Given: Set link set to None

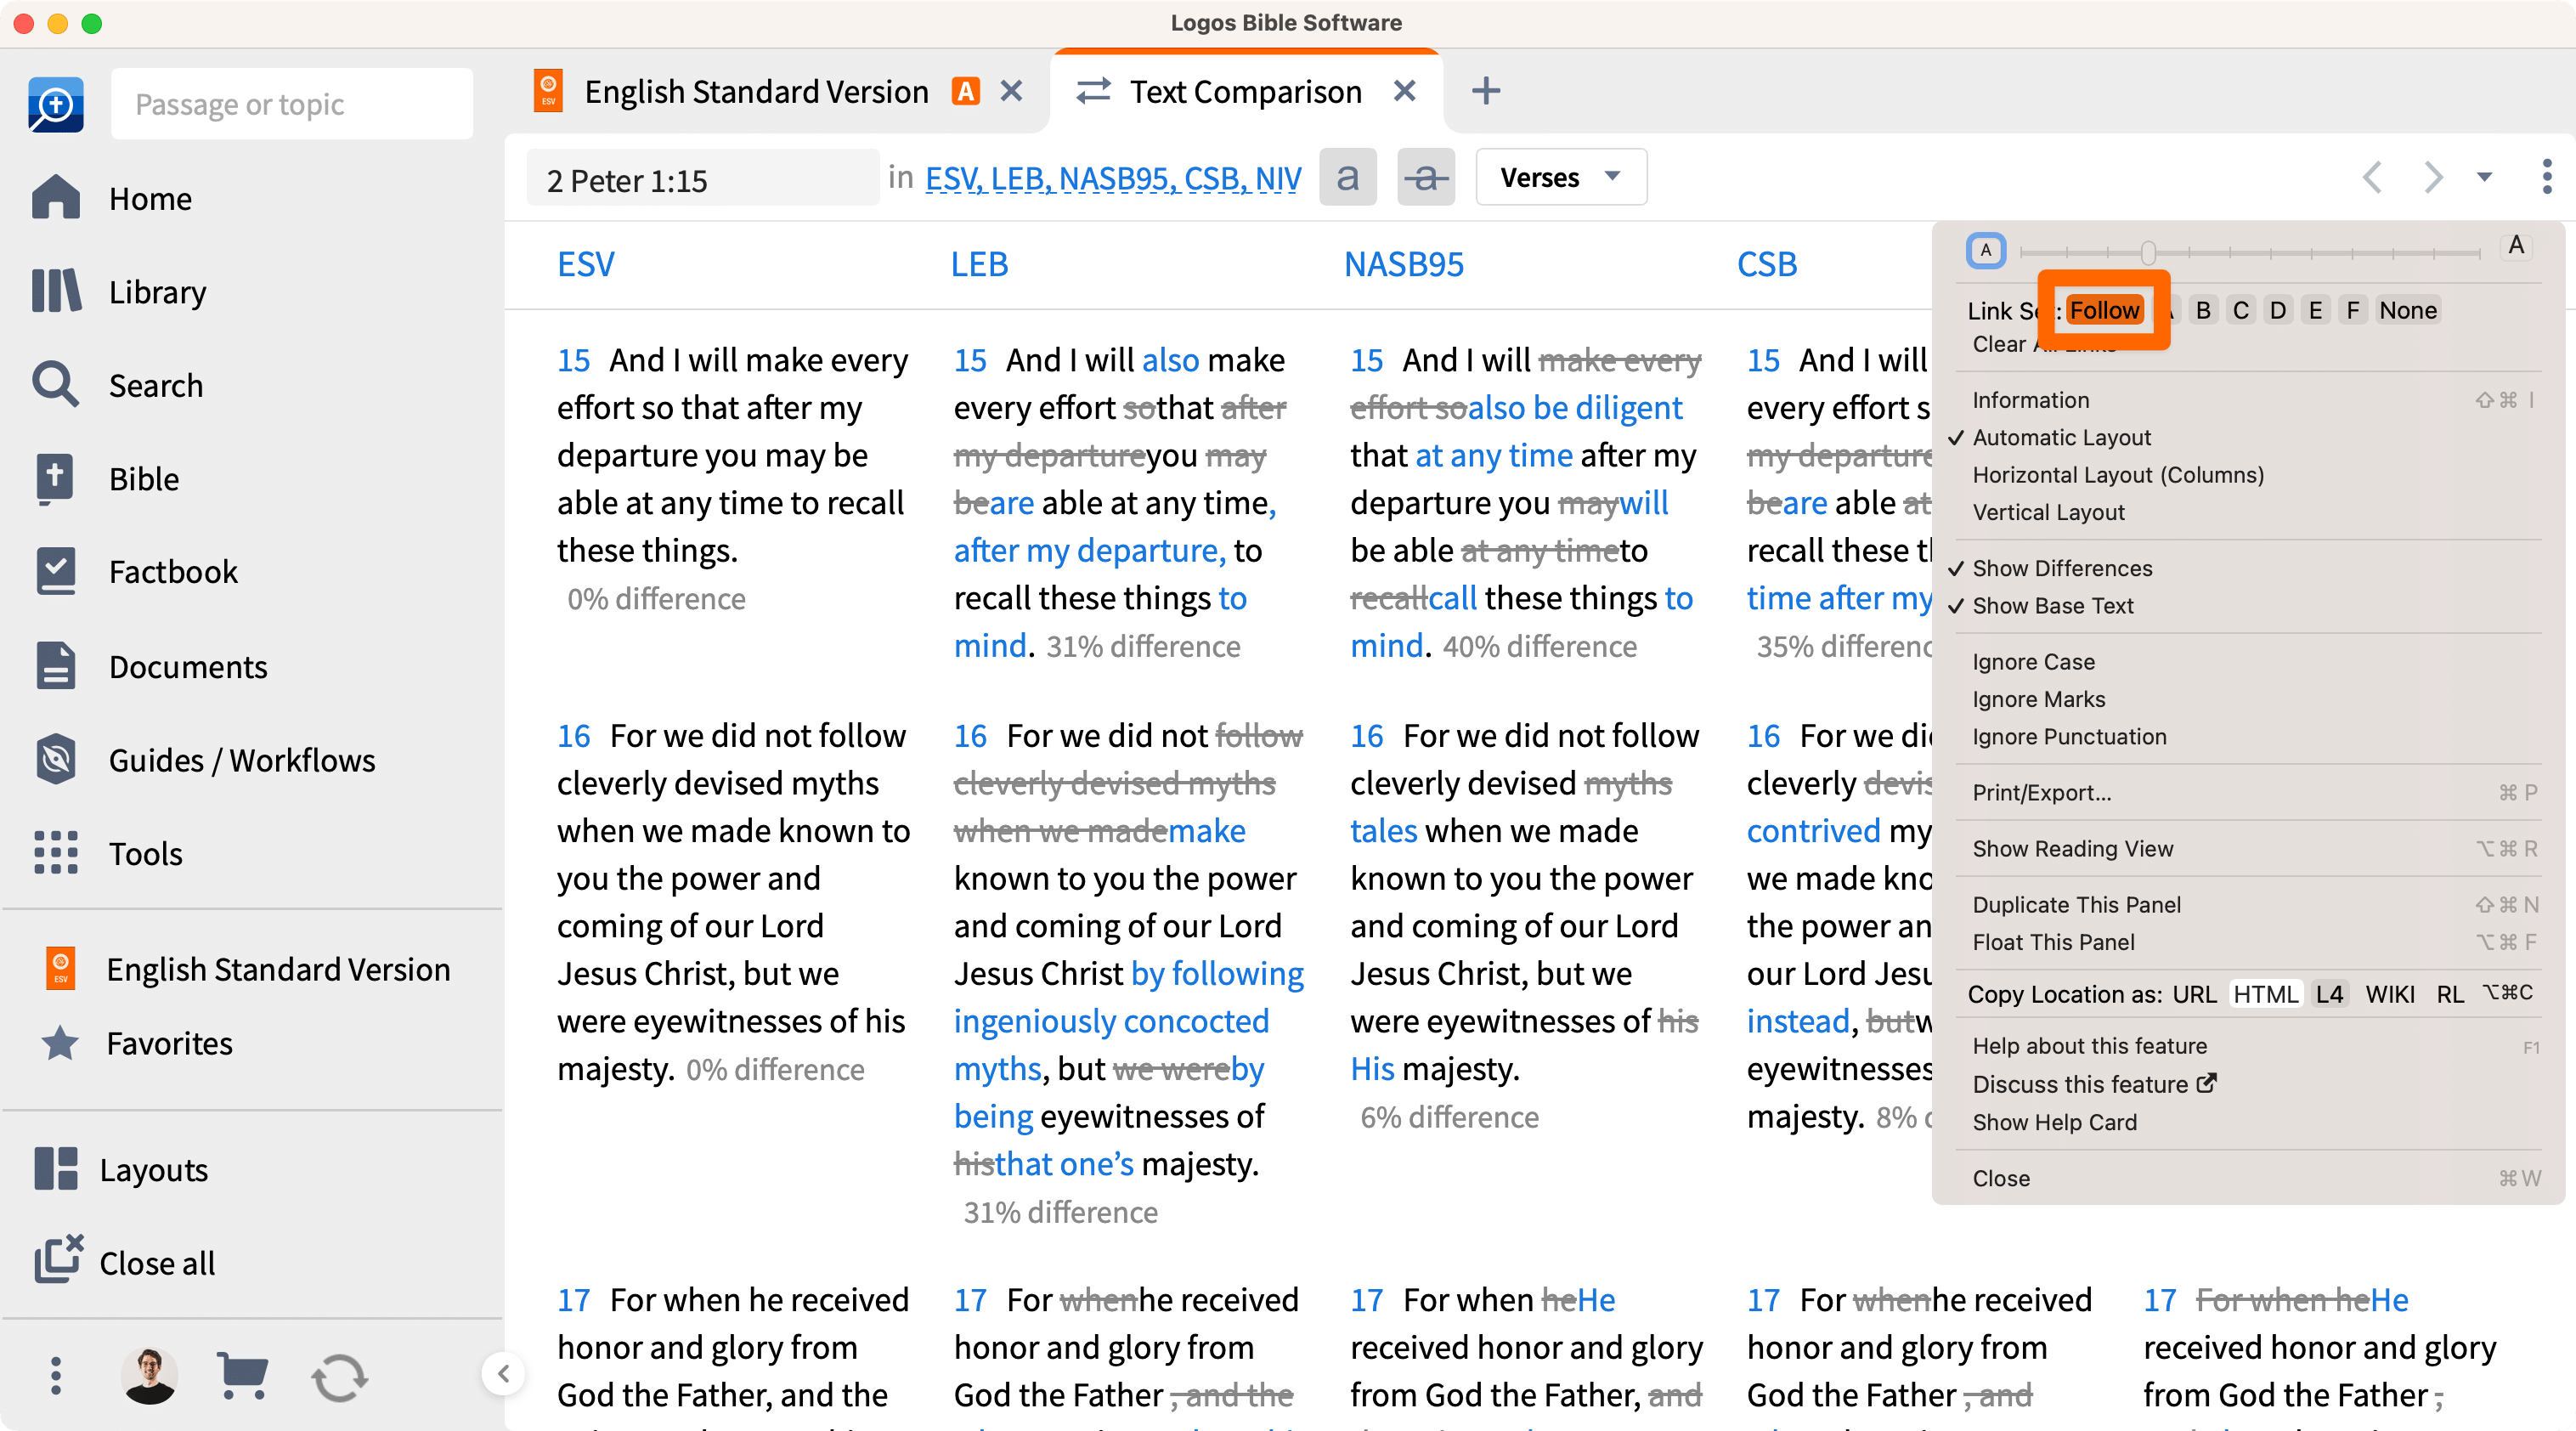Looking at the screenshot, I should pyautogui.click(x=2407, y=310).
